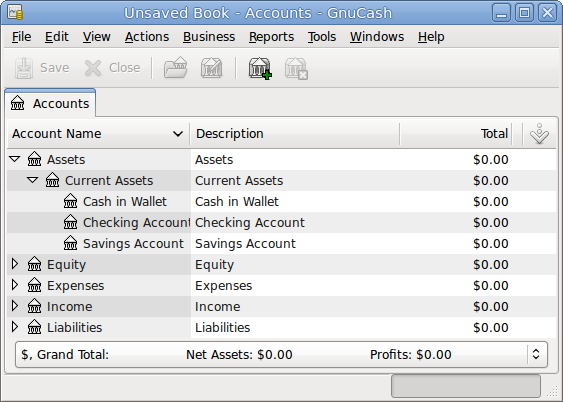The height and width of the screenshot is (402, 563).
Task: Expand the Income account
Action: 15,306
